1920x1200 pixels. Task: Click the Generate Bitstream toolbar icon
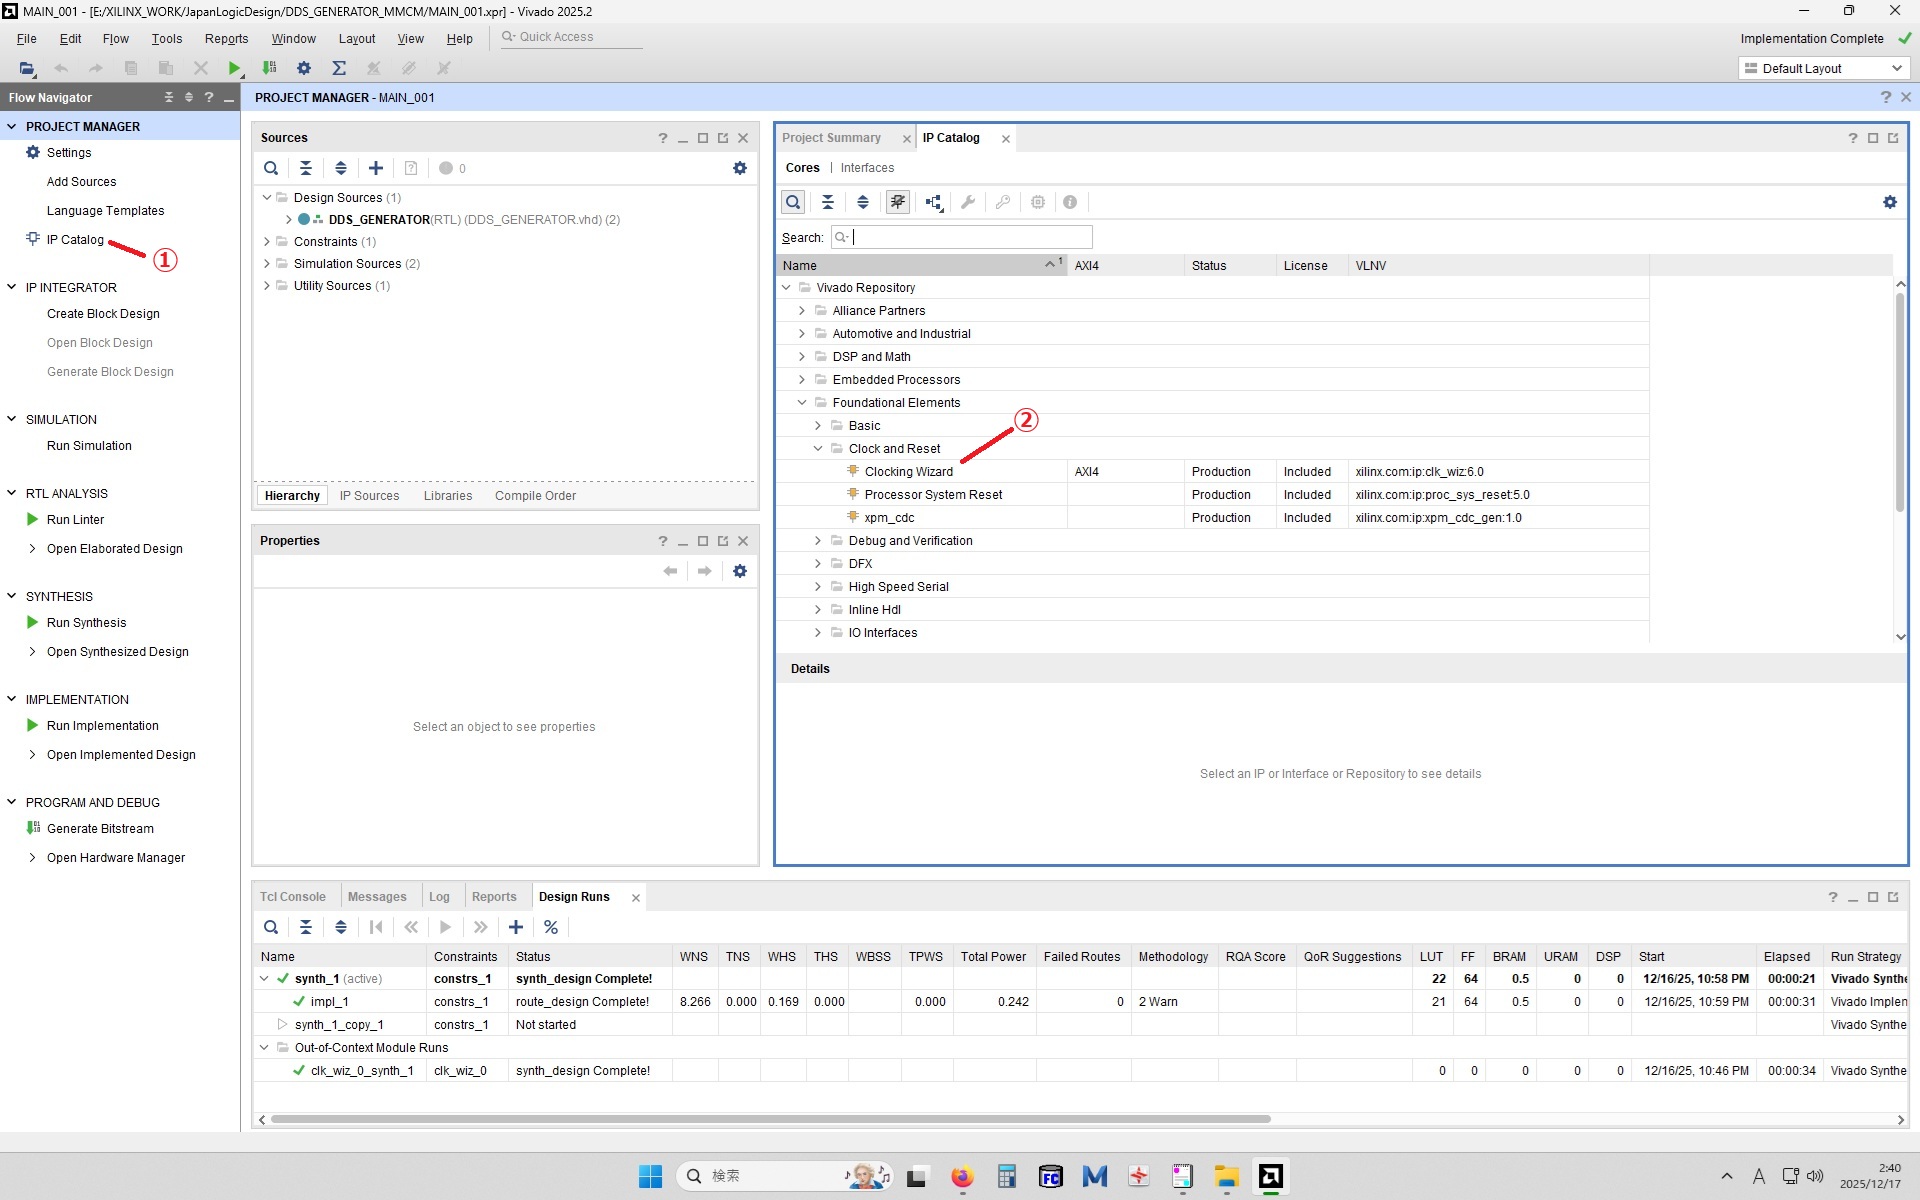click(x=269, y=68)
